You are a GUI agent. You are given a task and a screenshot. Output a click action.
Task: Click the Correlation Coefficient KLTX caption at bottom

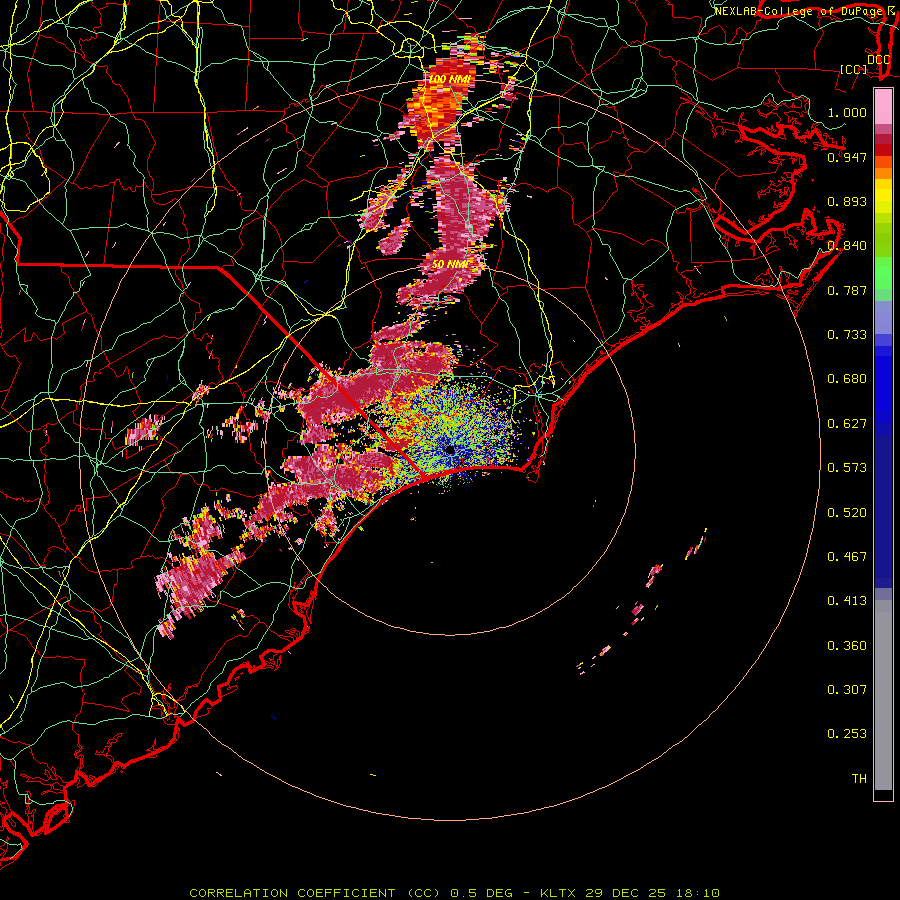(x=454, y=893)
